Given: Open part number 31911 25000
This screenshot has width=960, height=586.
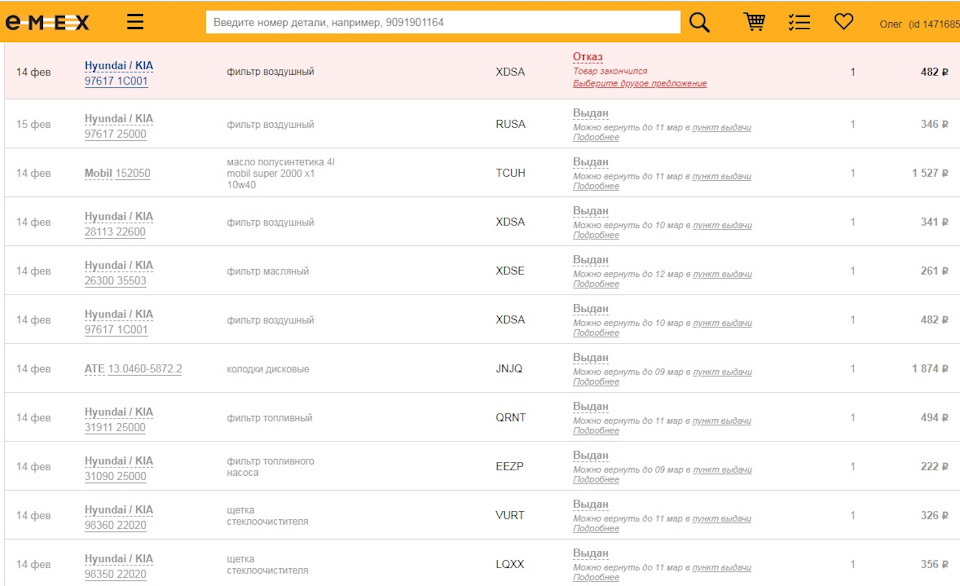Looking at the screenshot, I should 115,427.
